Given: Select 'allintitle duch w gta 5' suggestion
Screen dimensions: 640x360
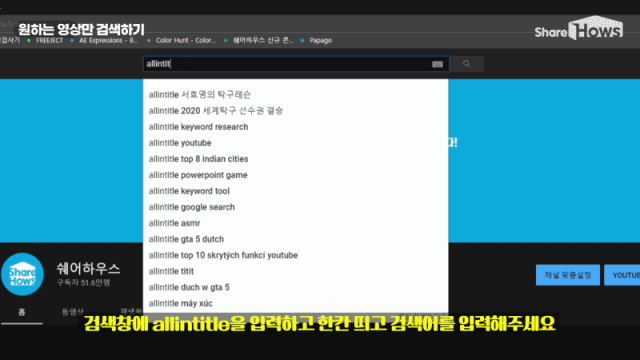Looking at the screenshot, I should [x=296, y=287].
